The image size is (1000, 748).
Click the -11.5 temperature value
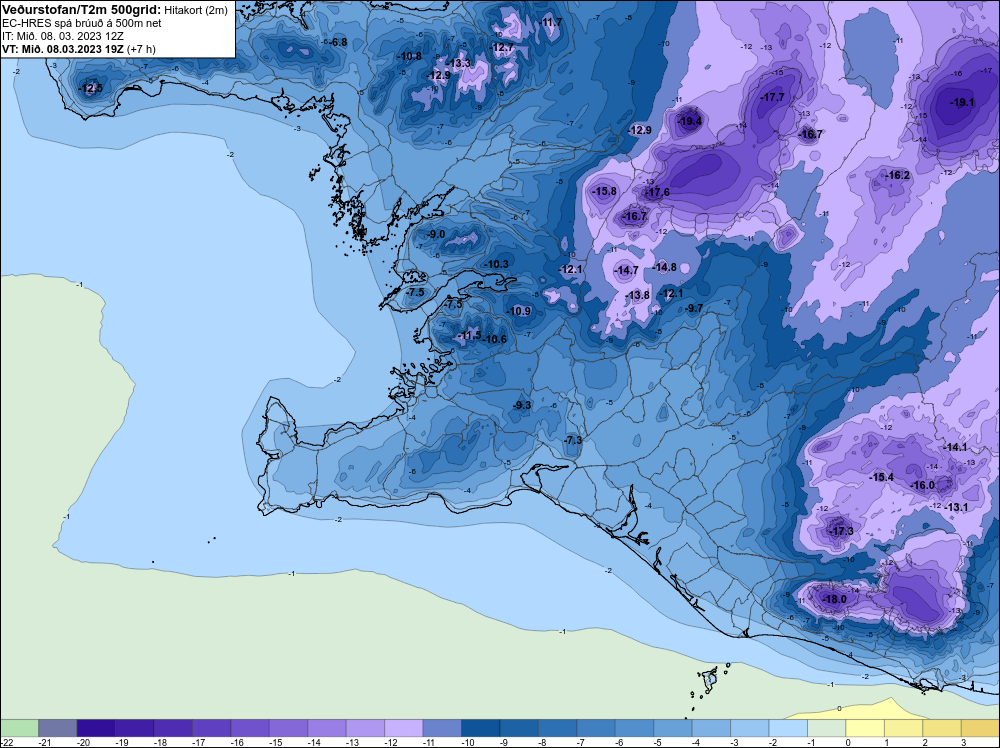[469, 335]
